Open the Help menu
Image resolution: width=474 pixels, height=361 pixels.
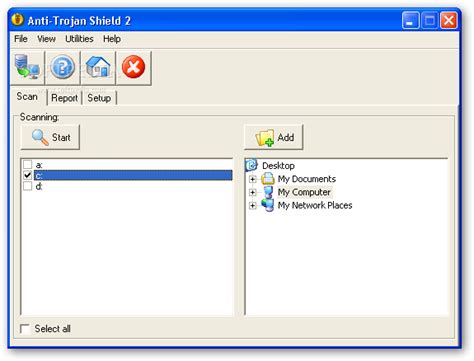click(112, 39)
